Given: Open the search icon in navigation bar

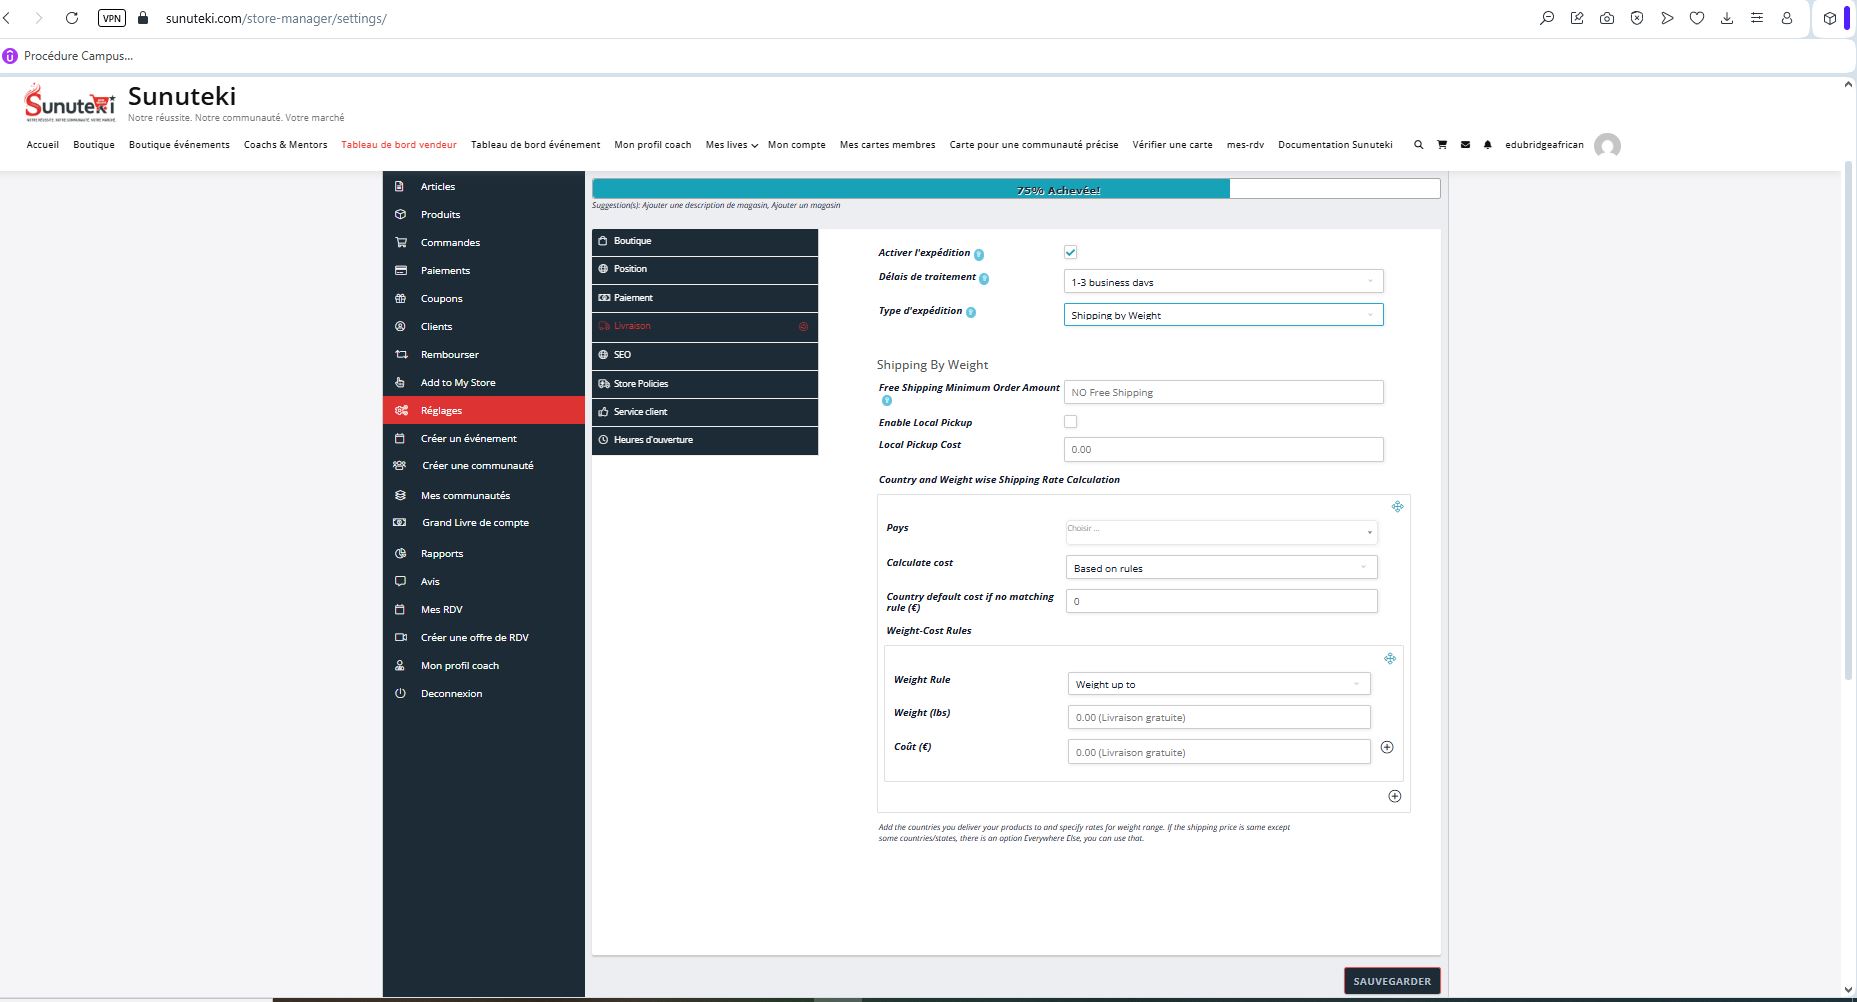Looking at the screenshot, I should click(x=1418, y=145).
